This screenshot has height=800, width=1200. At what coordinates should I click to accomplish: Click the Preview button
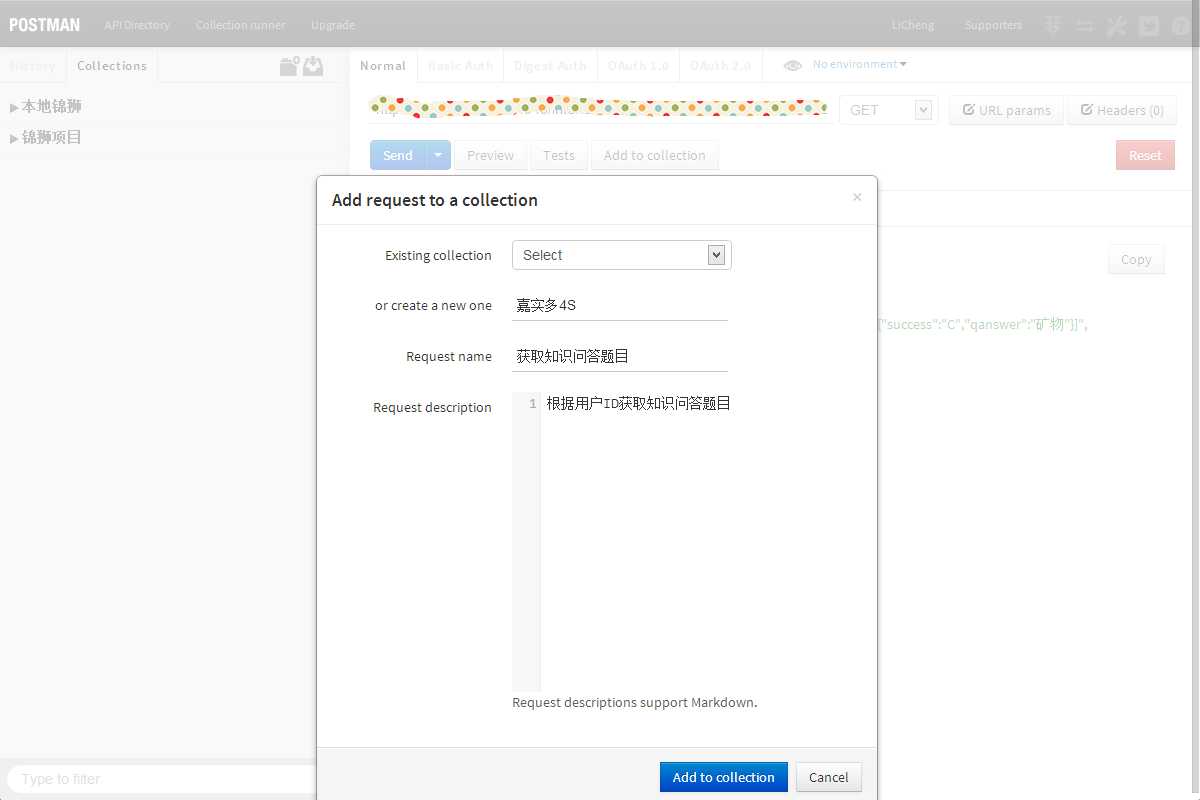490,155
